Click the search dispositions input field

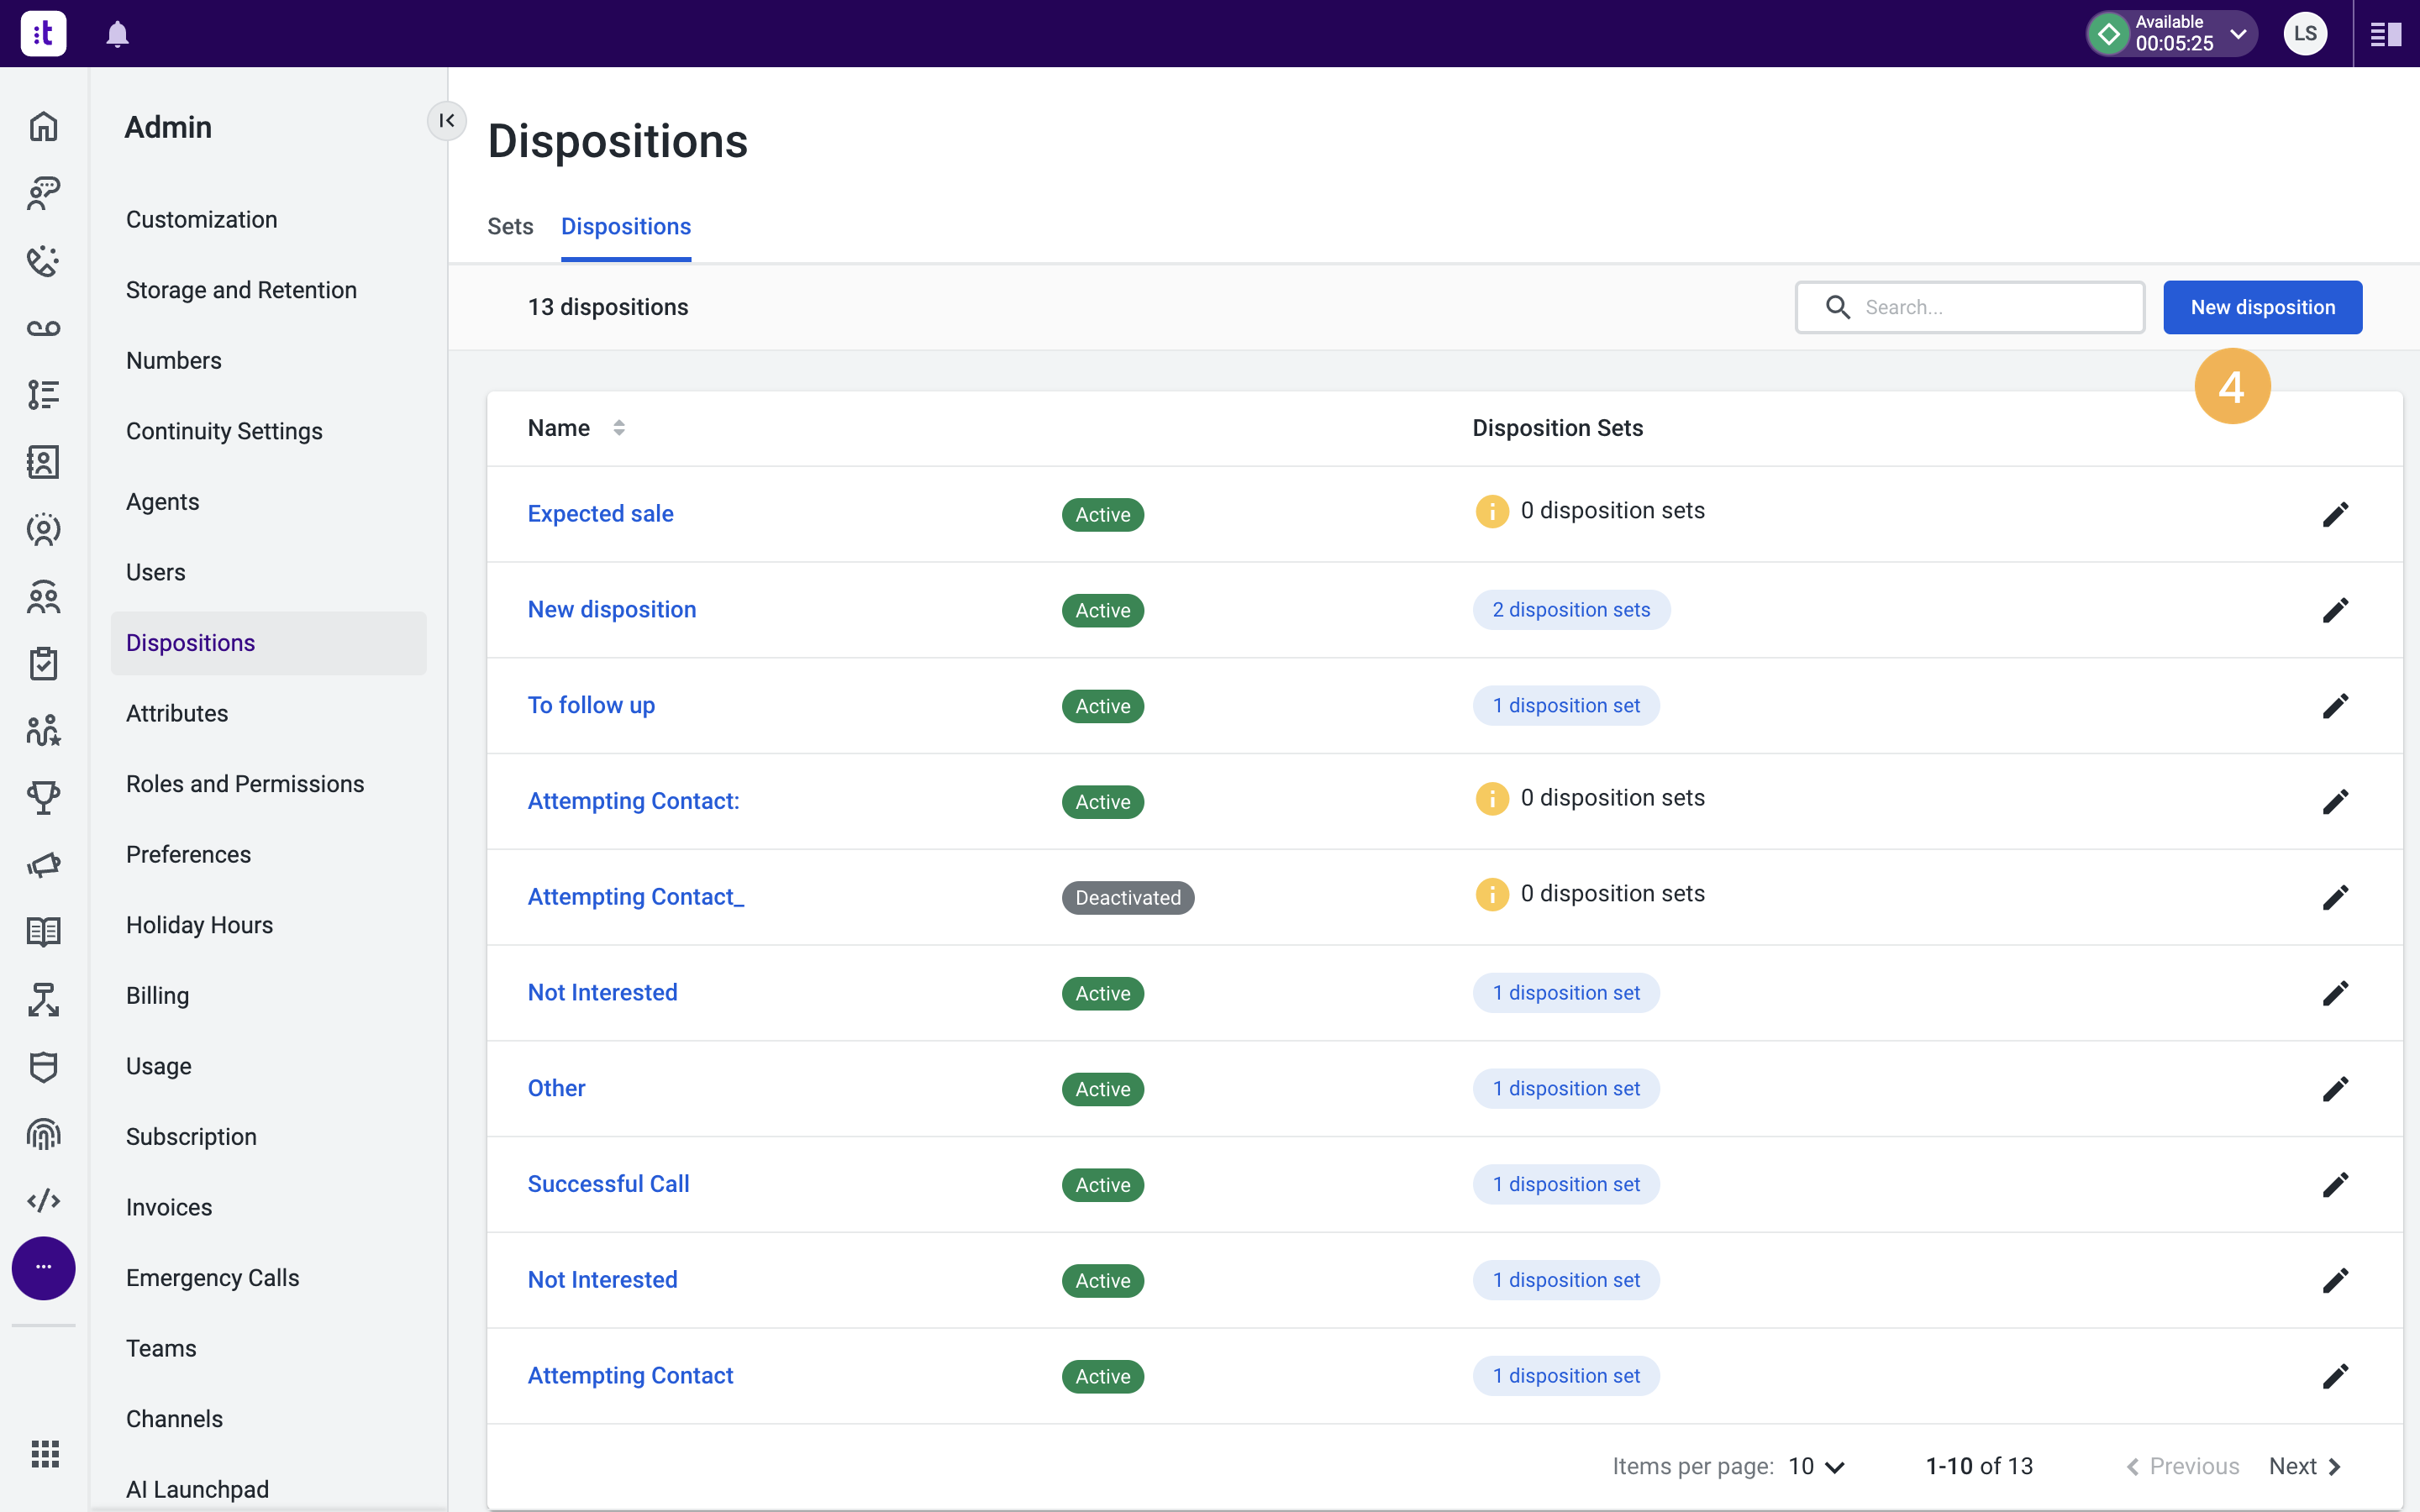pos(1970,307)
